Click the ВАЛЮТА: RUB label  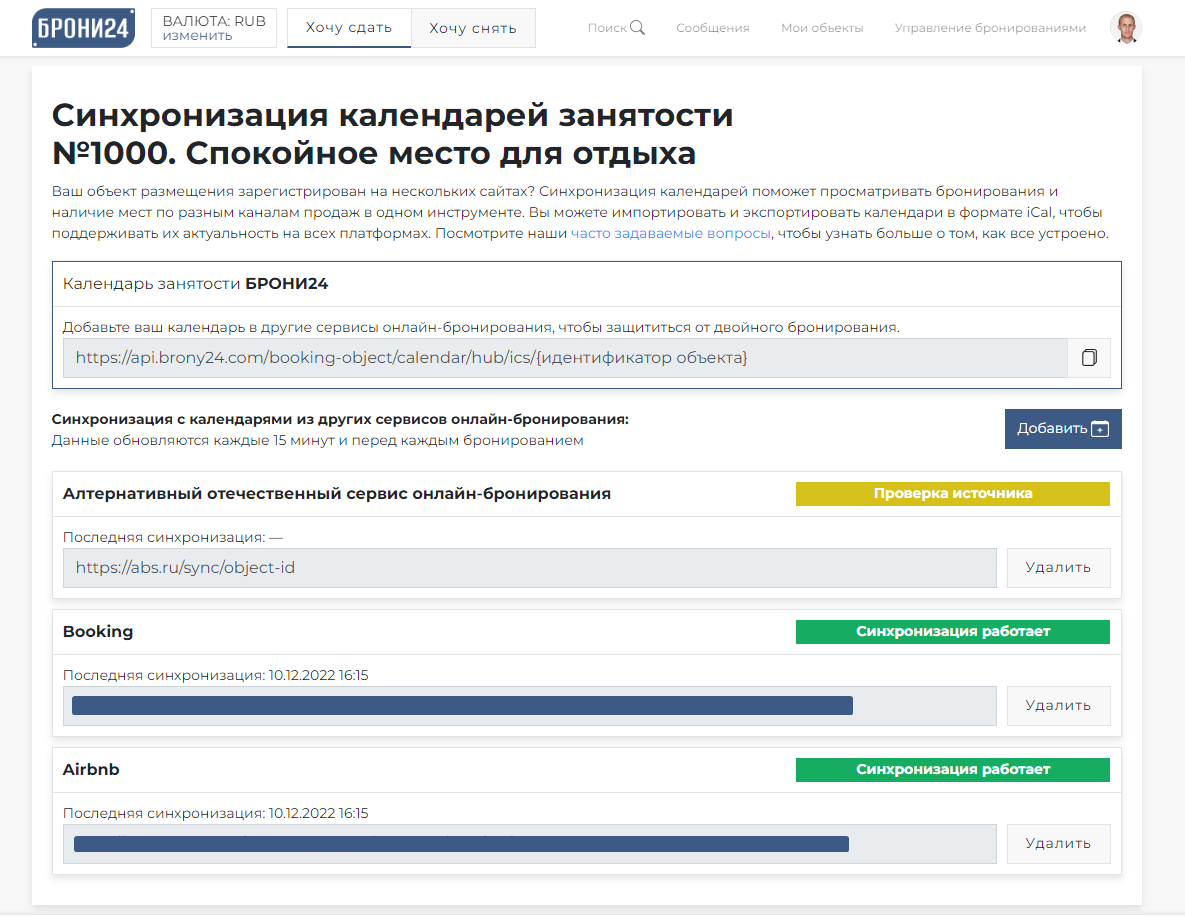coord(214,21)
